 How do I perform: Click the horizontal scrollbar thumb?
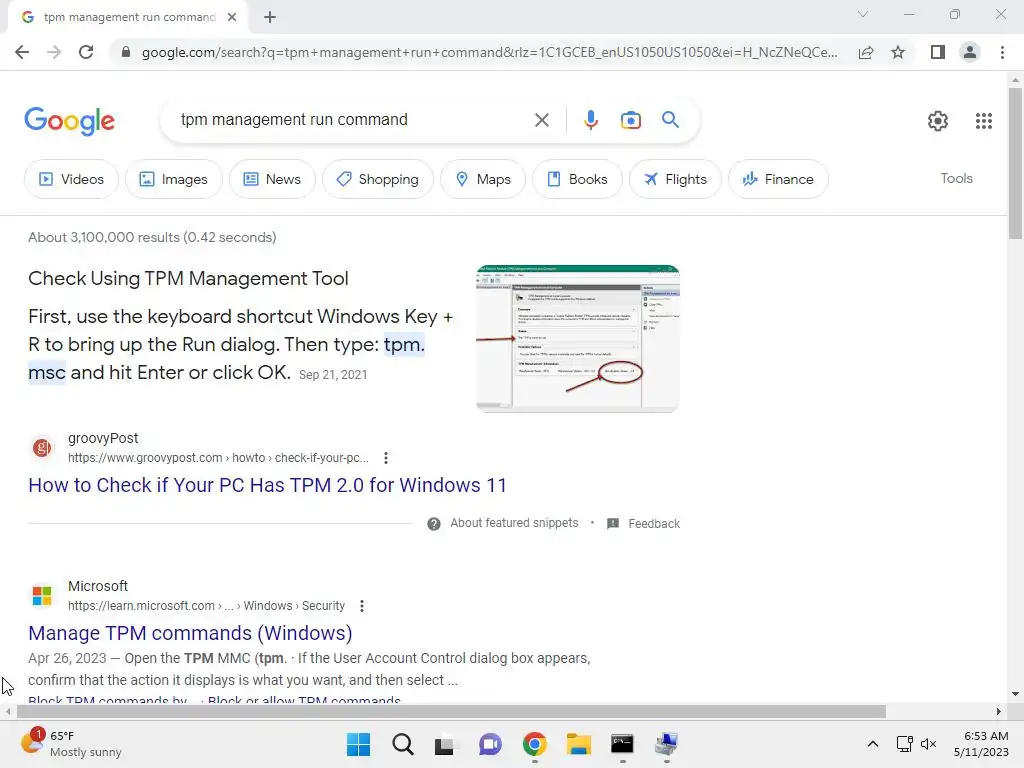(x=451, y=711)
